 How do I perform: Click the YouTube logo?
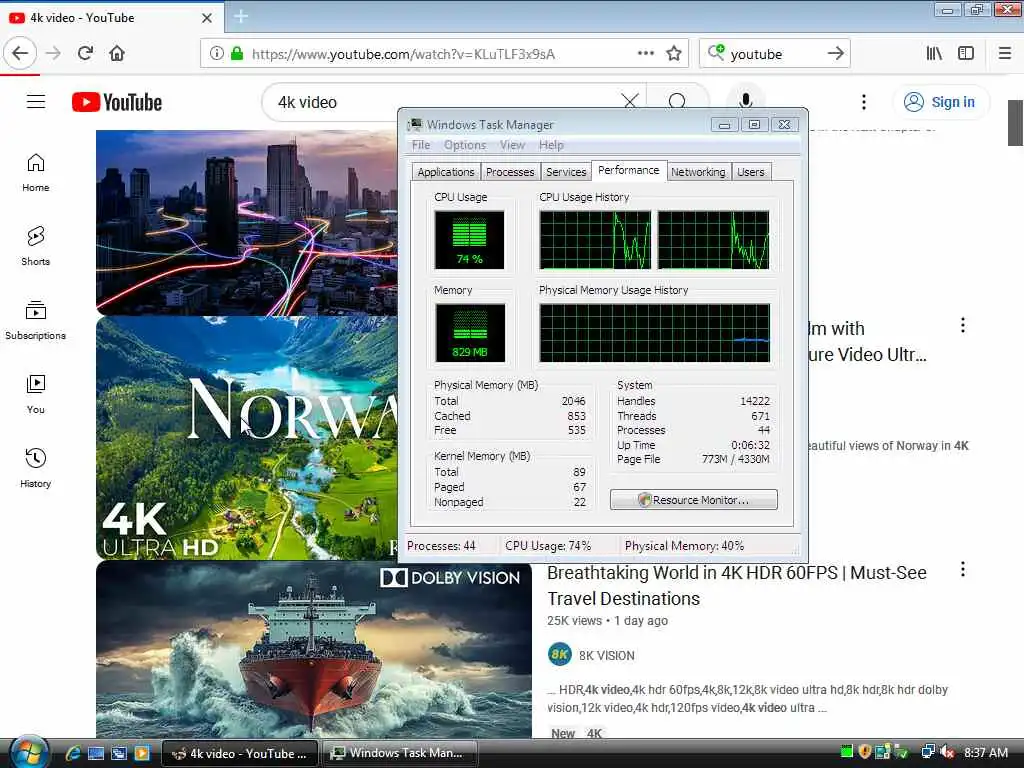[x=117, y=102]
